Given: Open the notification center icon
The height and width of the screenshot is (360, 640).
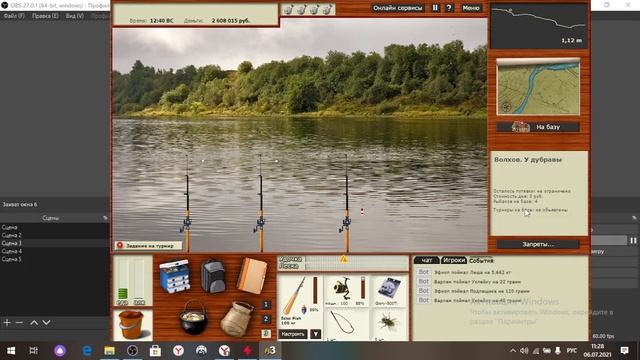Looking at the screenshot, I should [x=624, y=350].
